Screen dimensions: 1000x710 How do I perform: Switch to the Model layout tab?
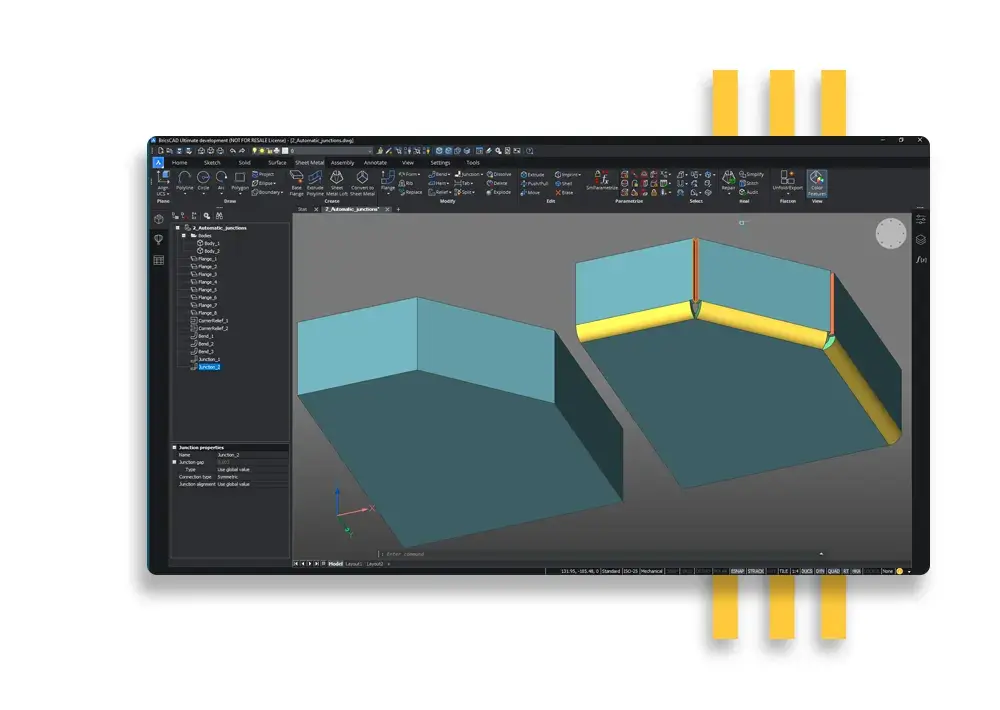(335, 564)
